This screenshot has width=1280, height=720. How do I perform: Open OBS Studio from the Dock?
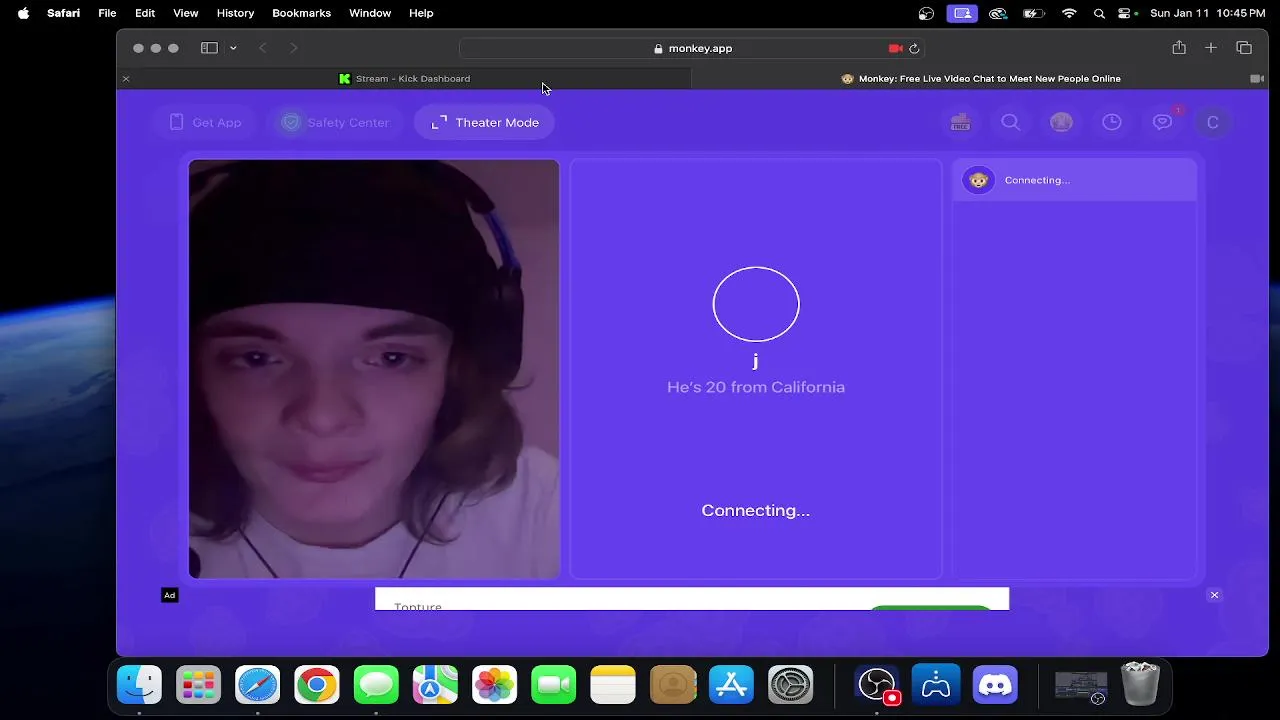[x=877, y=685]
